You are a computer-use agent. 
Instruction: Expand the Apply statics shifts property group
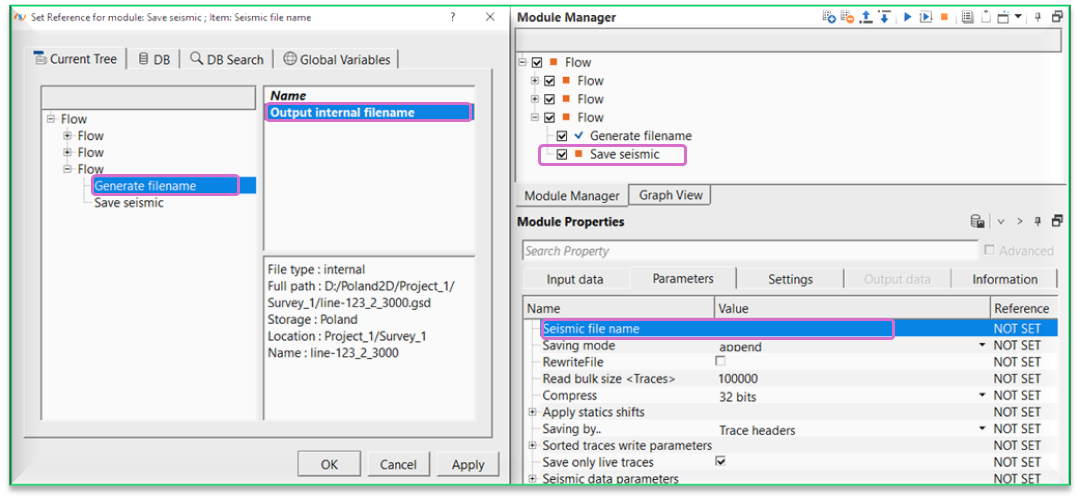pos(532,412)
